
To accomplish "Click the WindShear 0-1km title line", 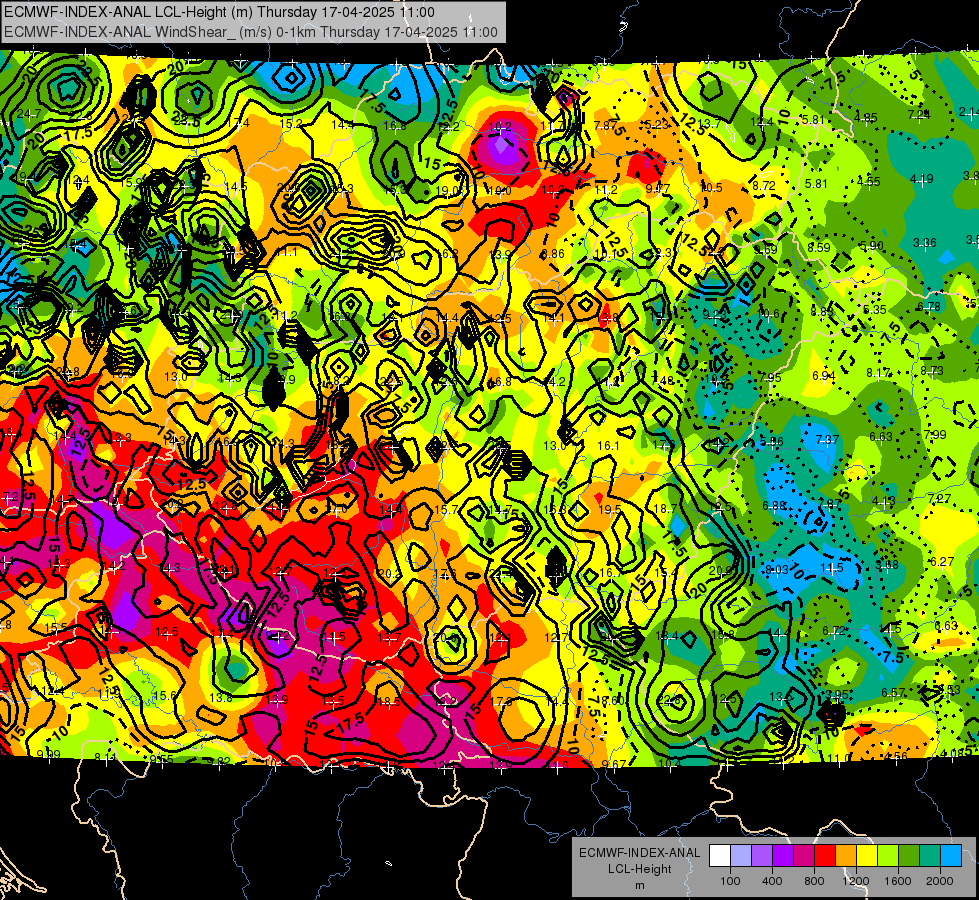I will coord(250,32).
